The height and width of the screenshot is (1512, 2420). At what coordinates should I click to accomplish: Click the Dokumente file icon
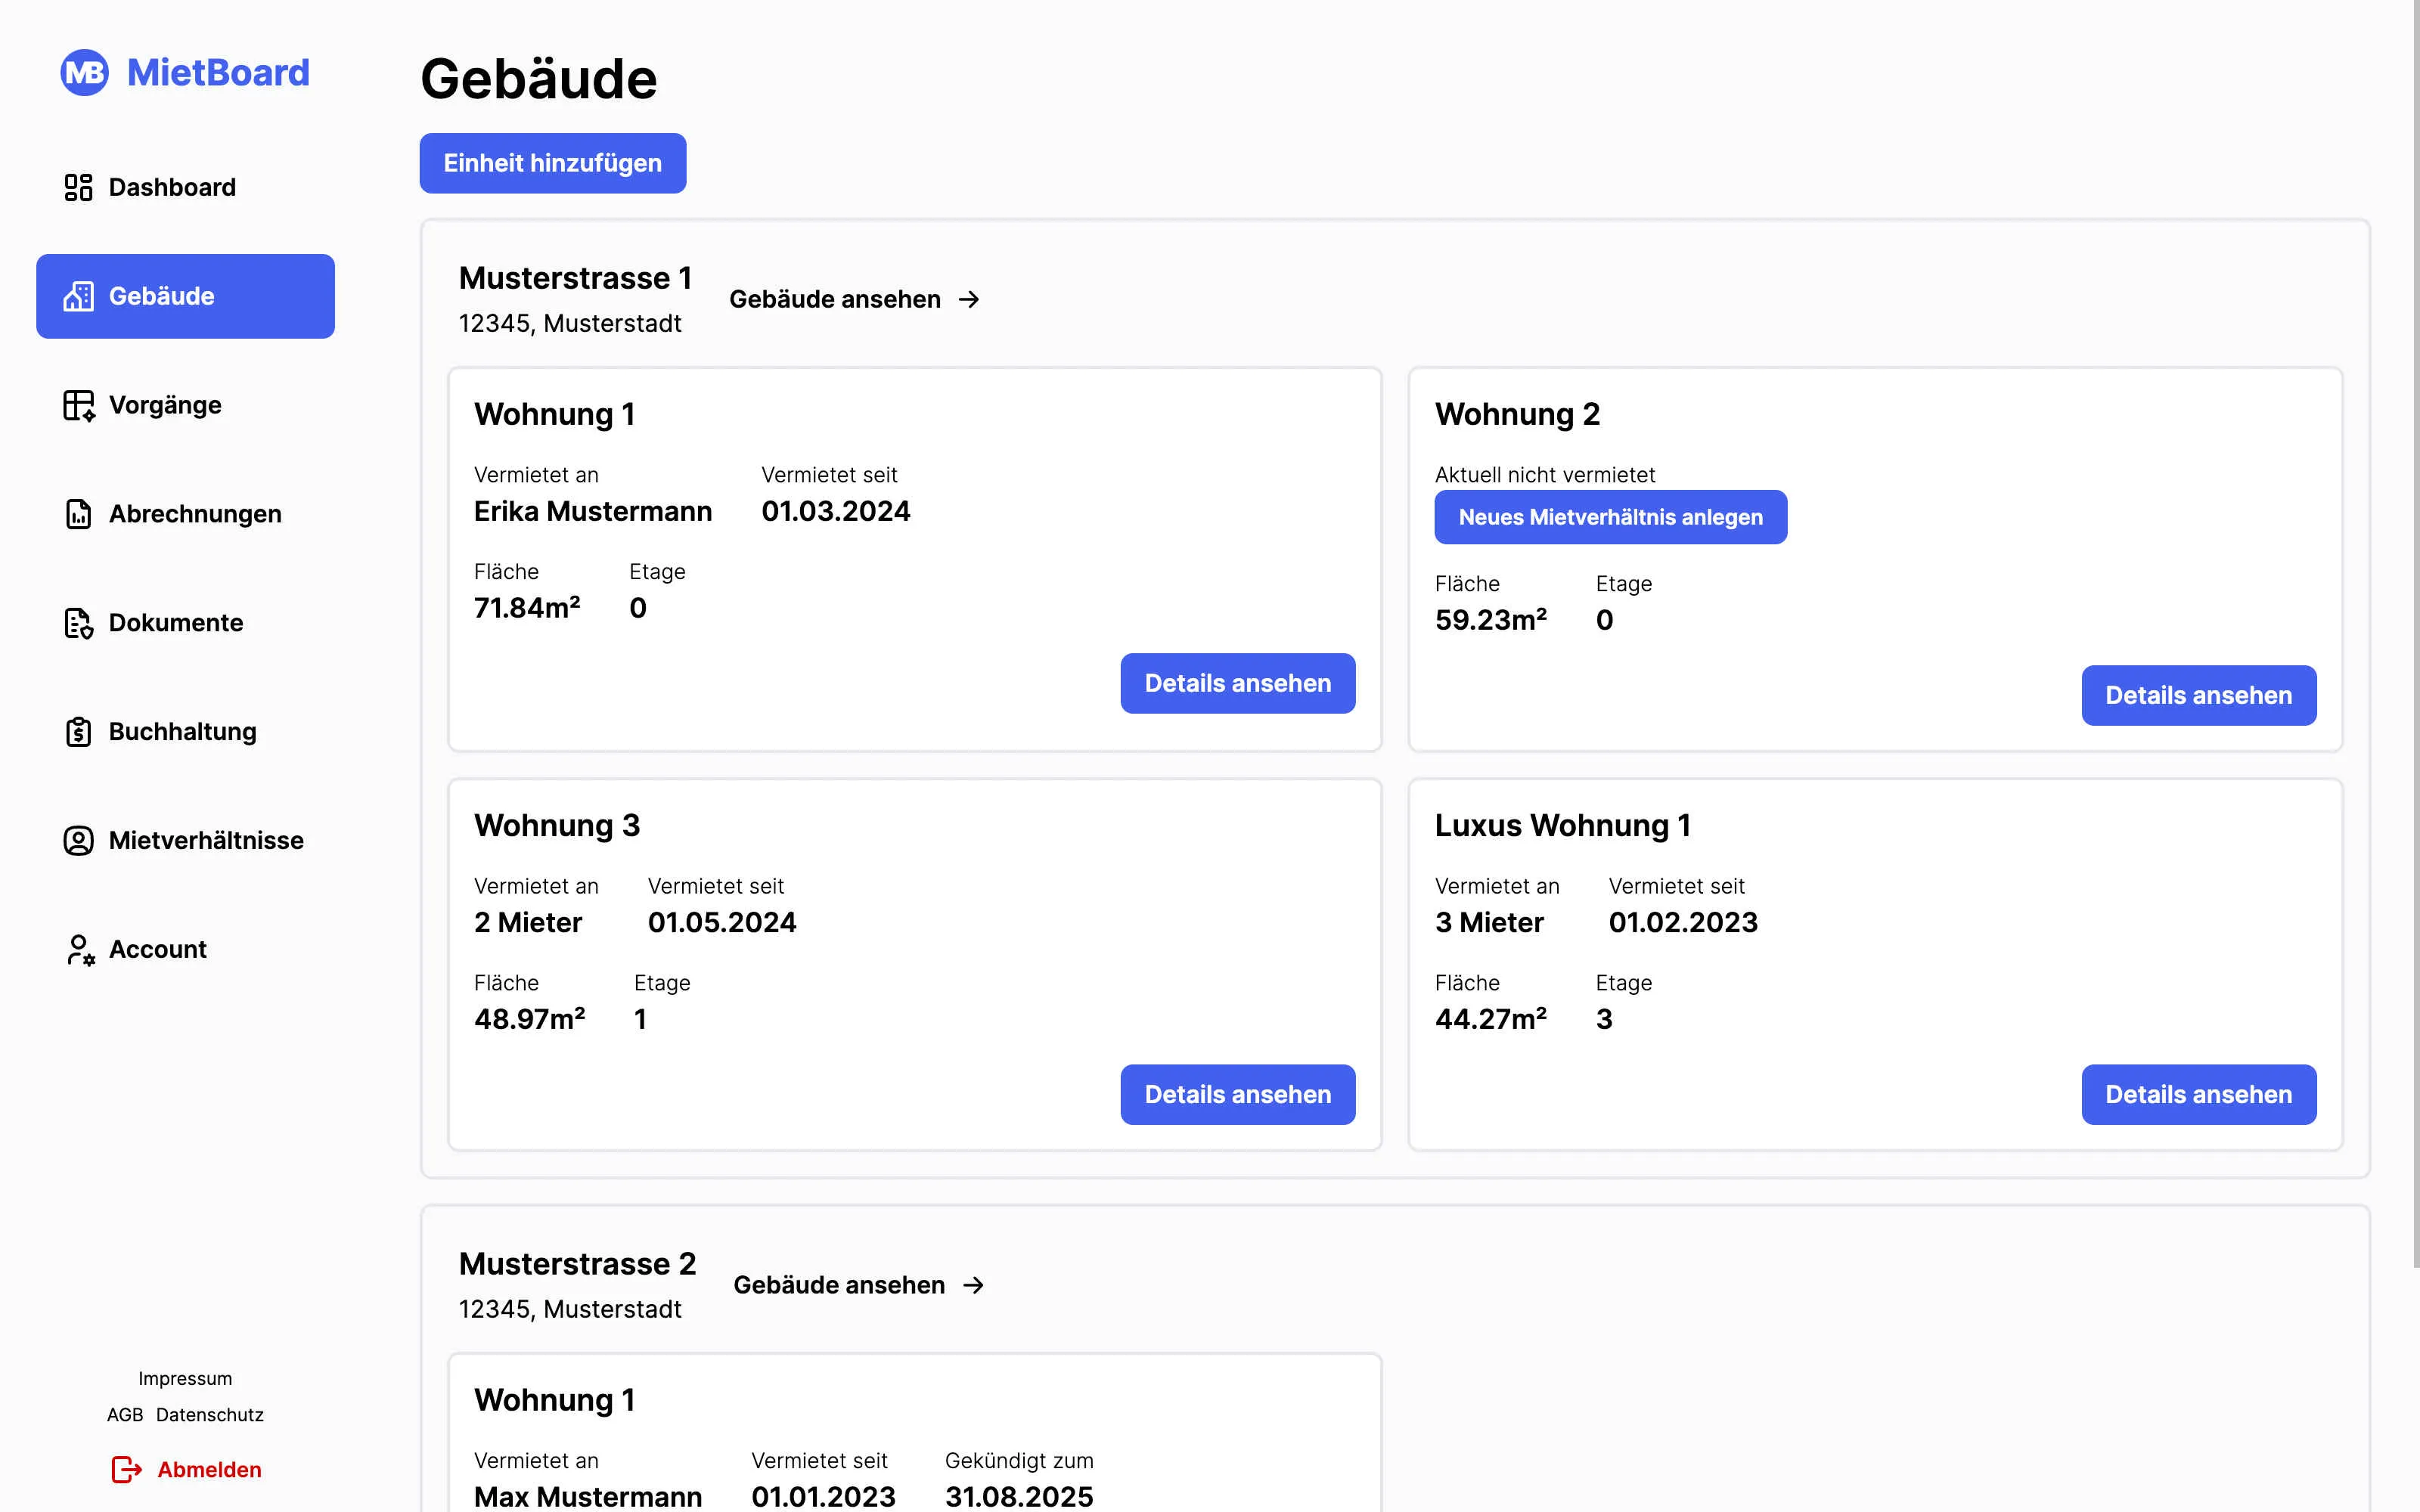tap(78, 623)
